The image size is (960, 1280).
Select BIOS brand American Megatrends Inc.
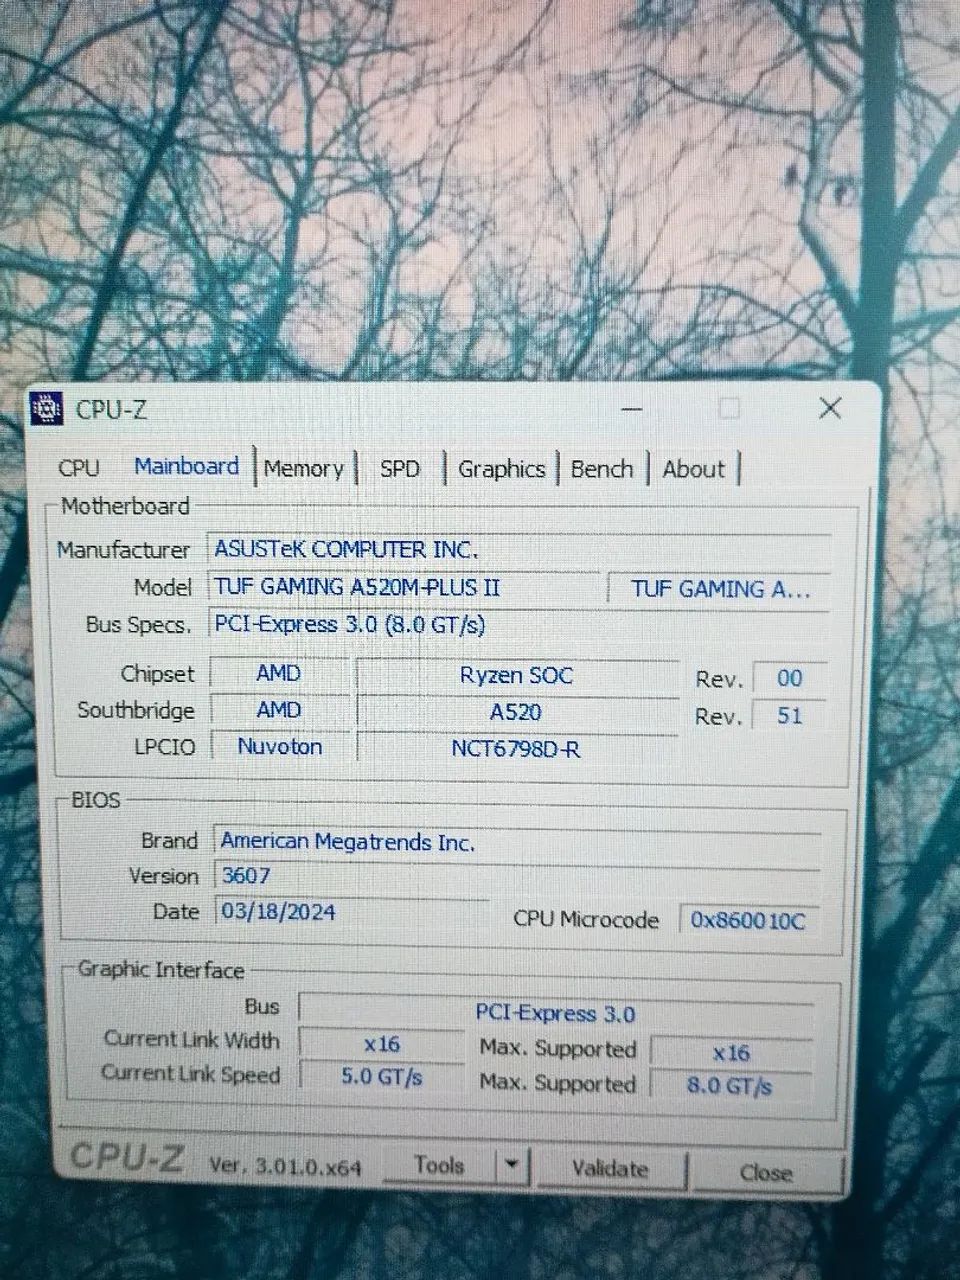(518, 842)
